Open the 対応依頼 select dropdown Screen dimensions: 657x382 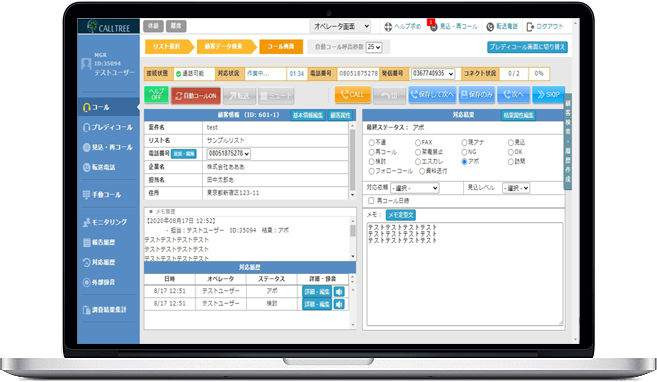pyautogui.click(x=415, y=188)
